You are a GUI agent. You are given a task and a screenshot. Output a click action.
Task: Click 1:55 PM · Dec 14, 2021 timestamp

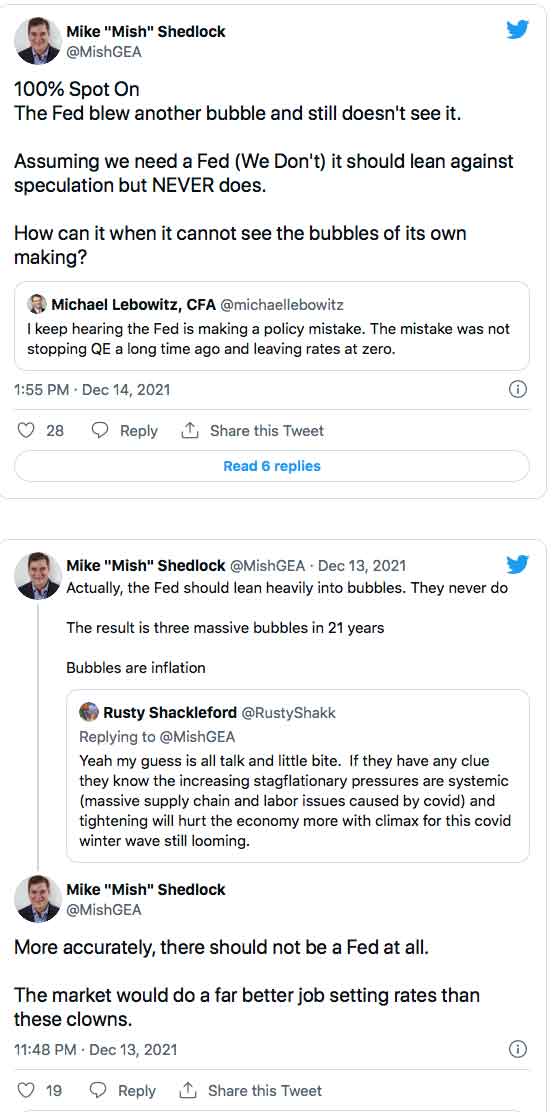tap(92, 389)
